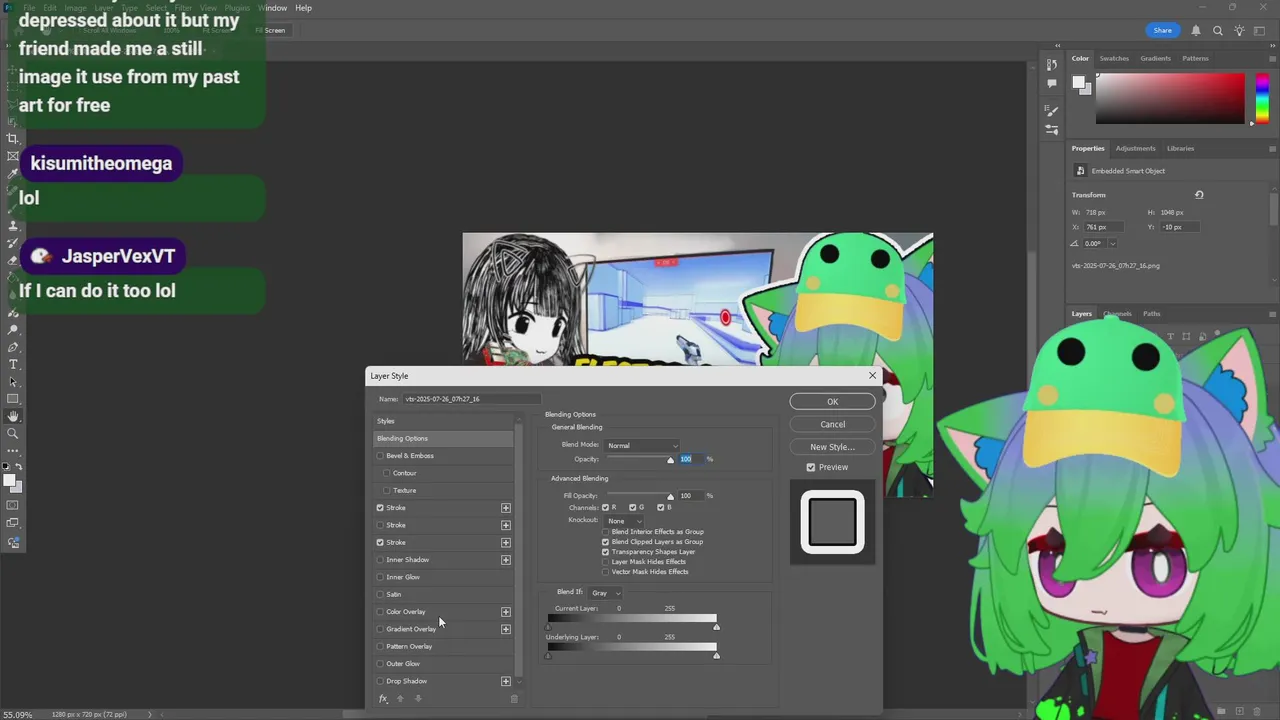Open the Help menu
This screenshot has width=1280, height=720.
point(303,8)
